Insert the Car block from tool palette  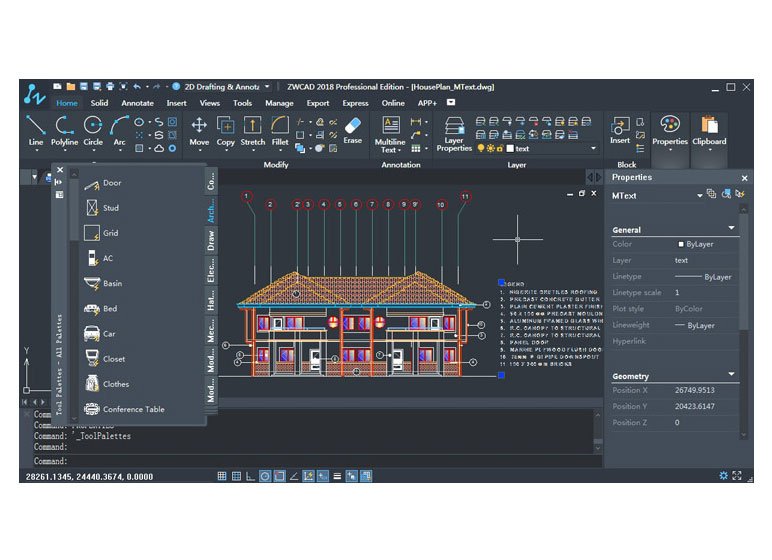coord(100,333)
